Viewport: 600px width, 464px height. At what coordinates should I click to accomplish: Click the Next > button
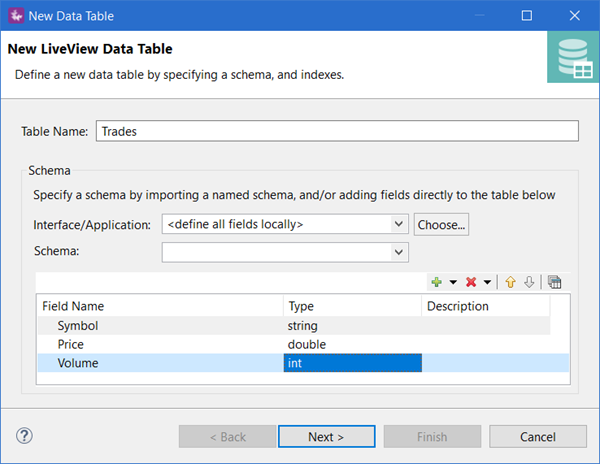[x=326, y=437]
